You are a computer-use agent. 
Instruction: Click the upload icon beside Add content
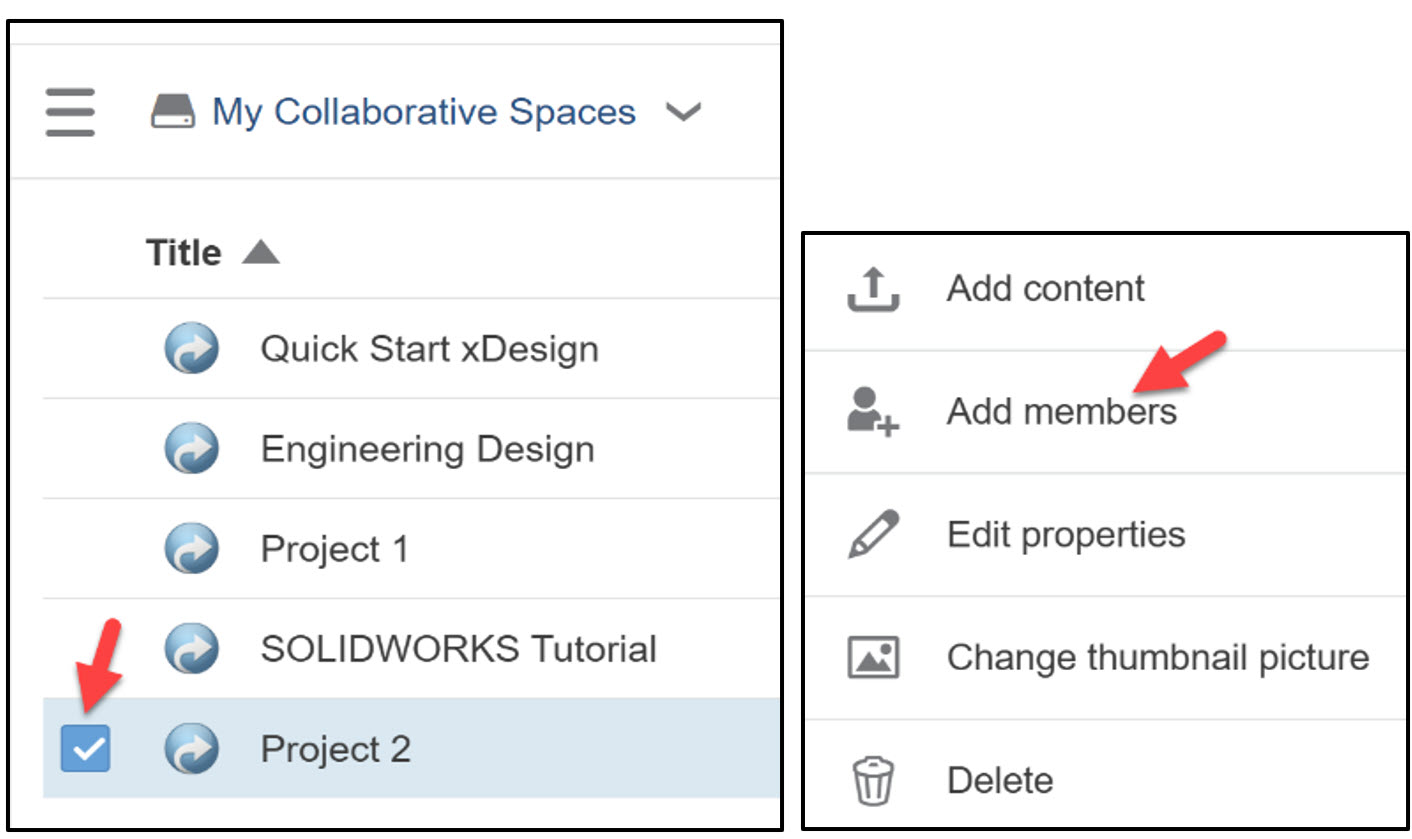click(x=873, y=287)
